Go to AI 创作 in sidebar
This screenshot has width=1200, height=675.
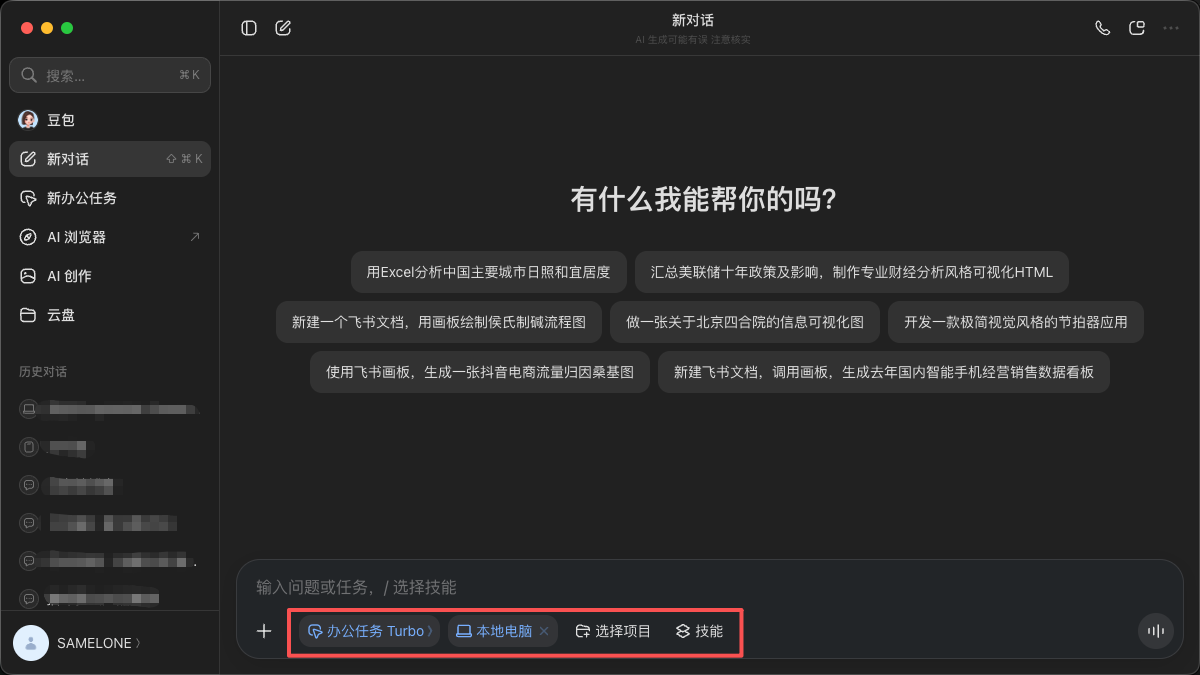[x=110, y=276]
